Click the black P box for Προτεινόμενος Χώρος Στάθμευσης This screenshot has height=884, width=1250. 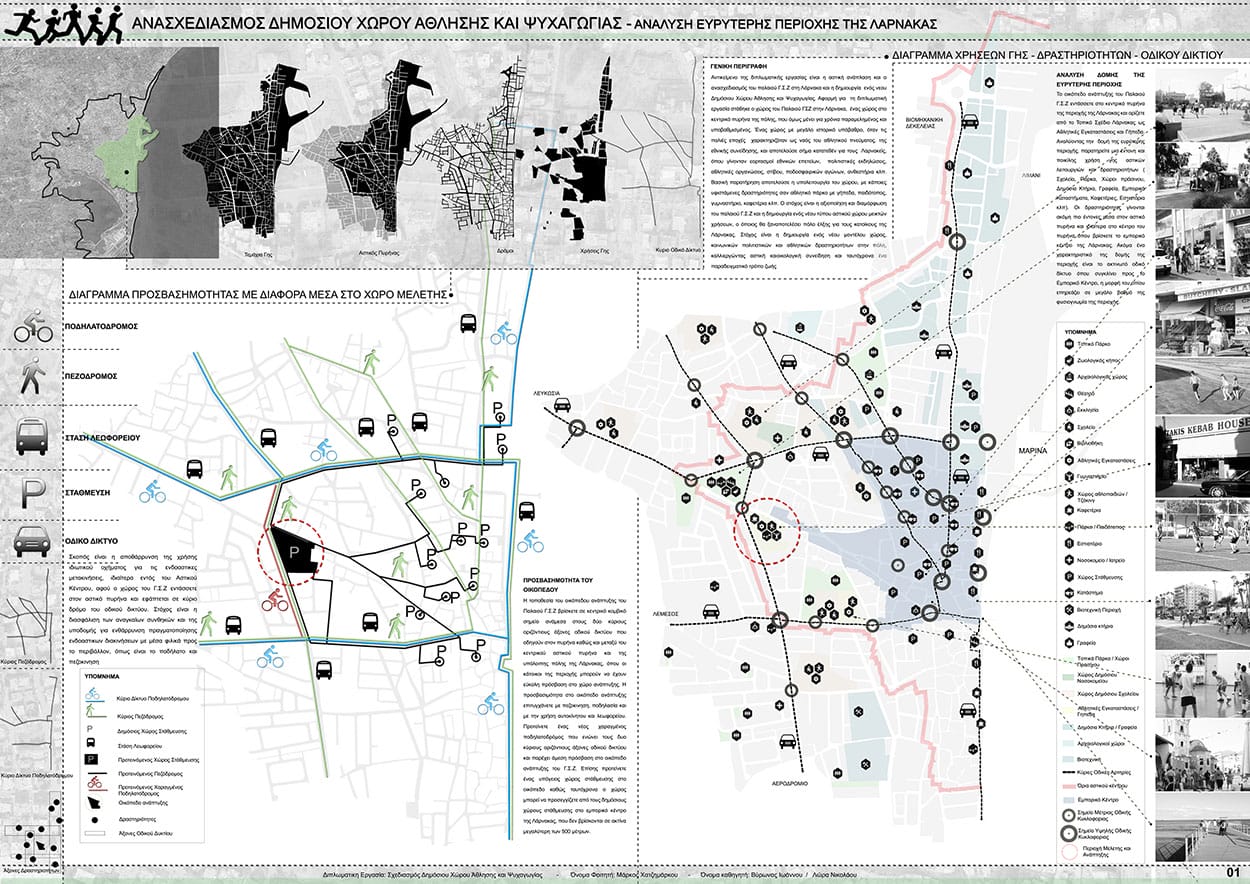91,759
